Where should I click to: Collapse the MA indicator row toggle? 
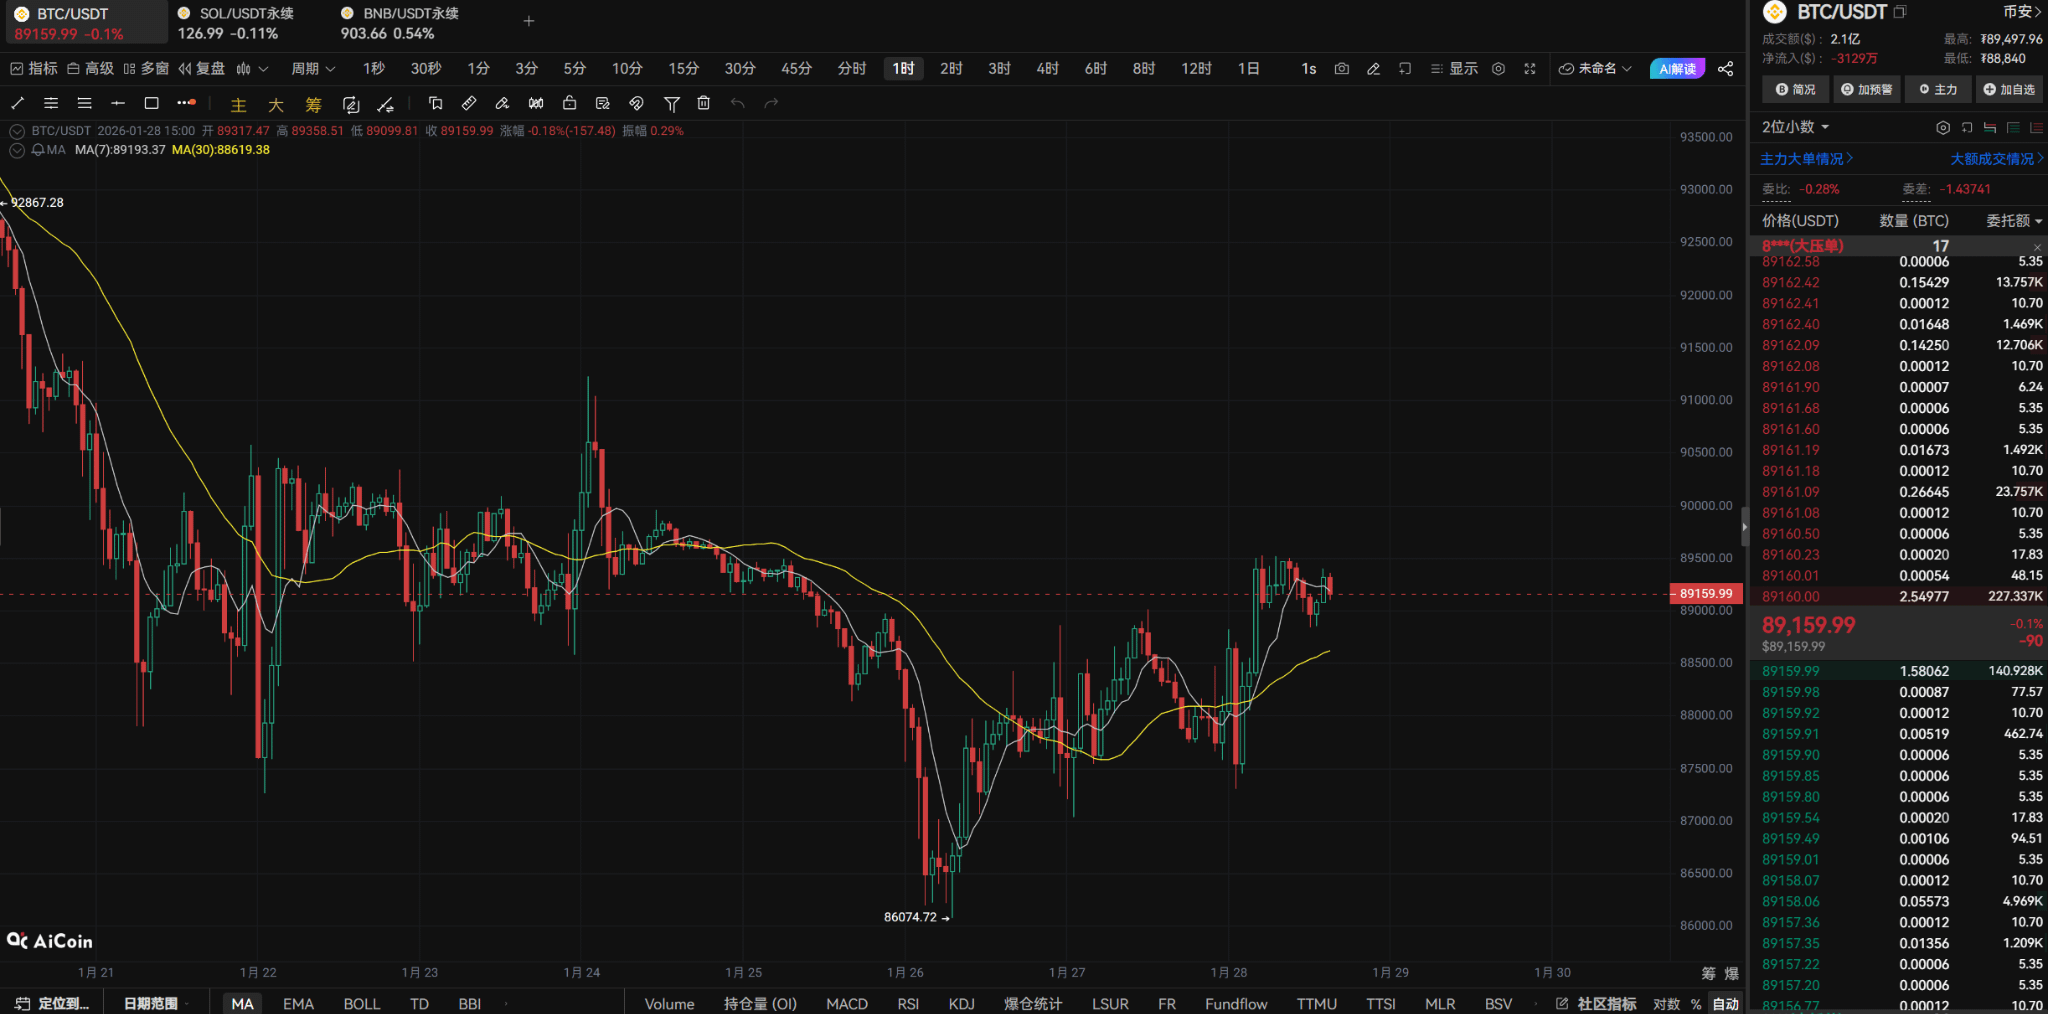tap(16, 150)
